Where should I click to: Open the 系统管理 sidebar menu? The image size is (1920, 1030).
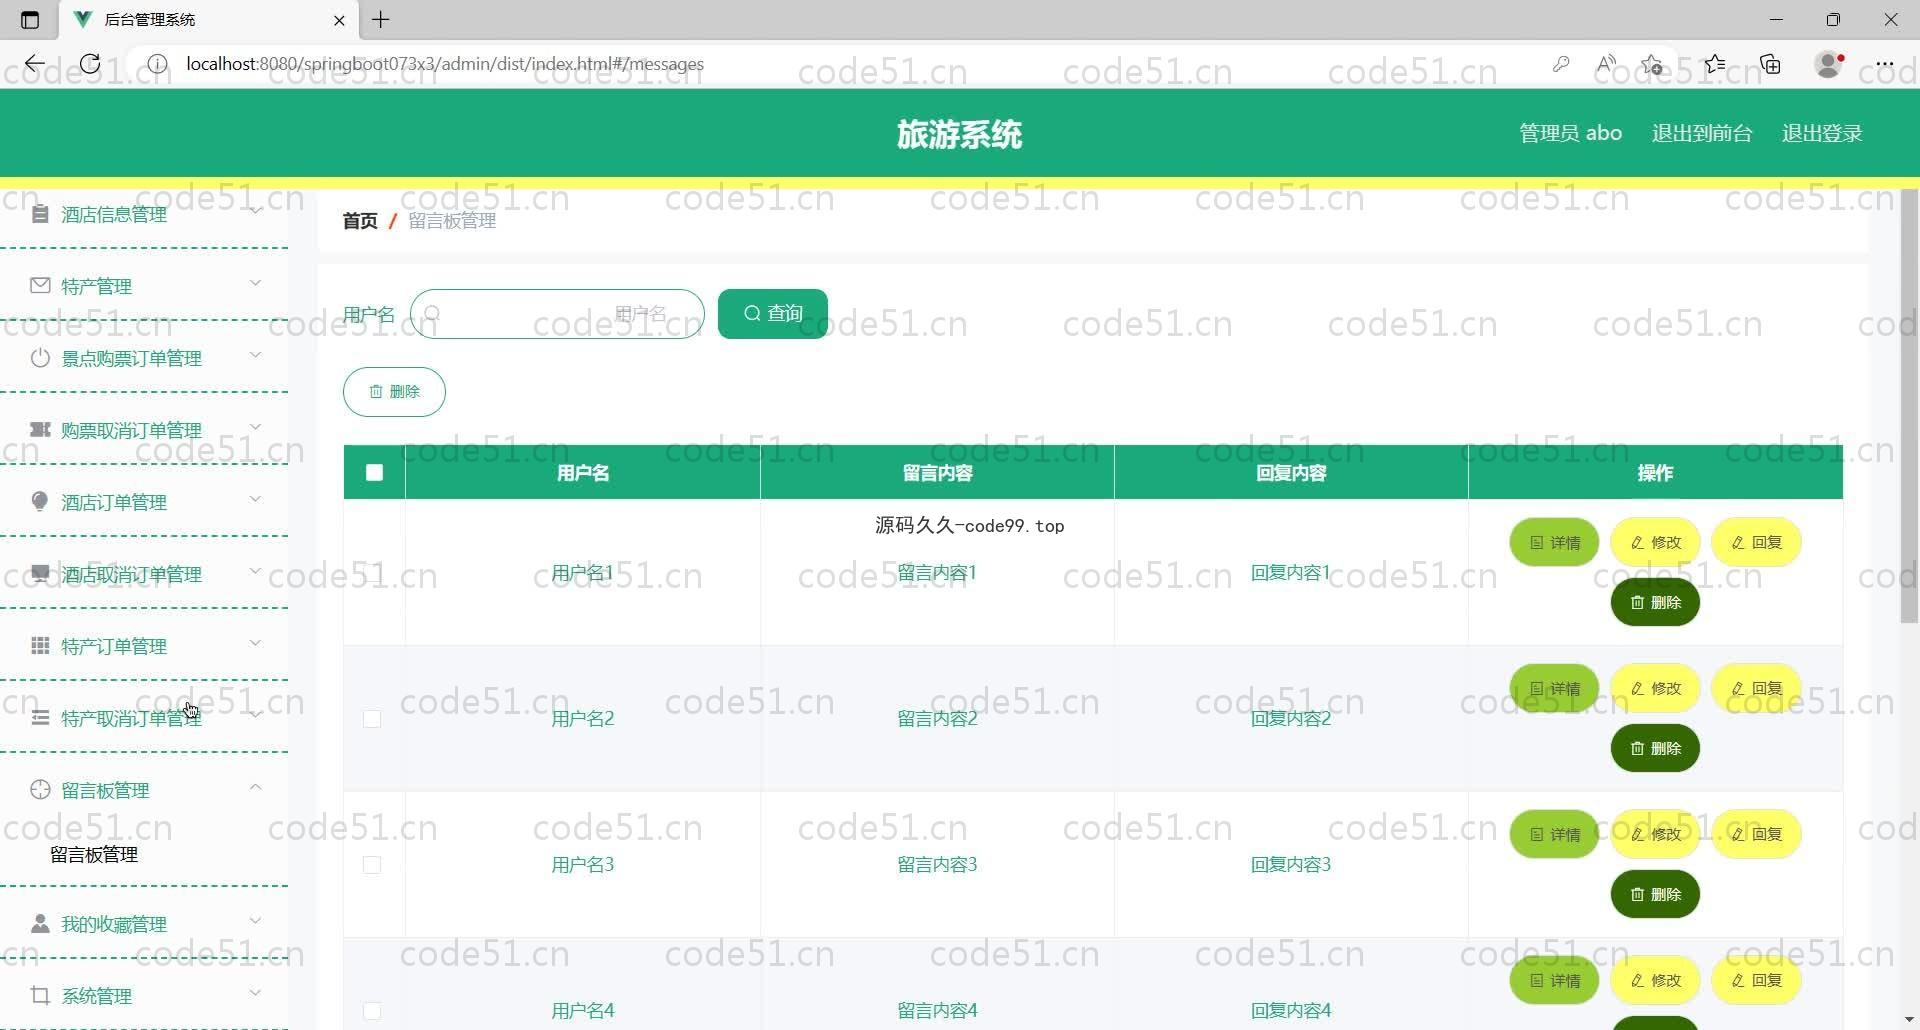[x=145, y=996]
